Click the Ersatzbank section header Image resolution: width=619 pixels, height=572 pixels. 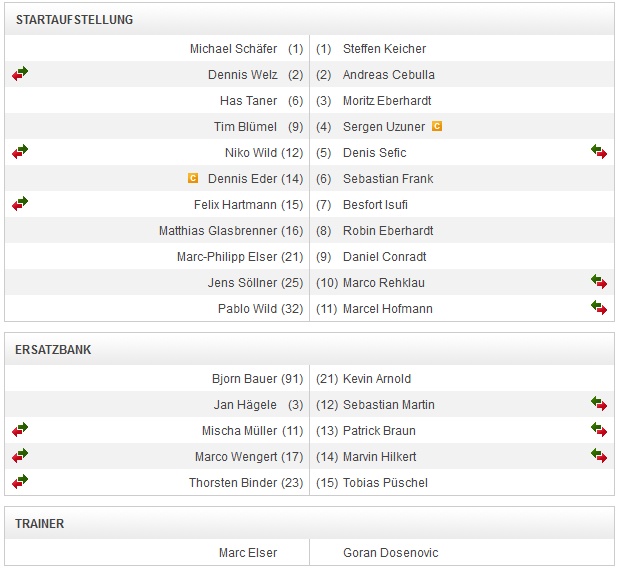[57, 350]
